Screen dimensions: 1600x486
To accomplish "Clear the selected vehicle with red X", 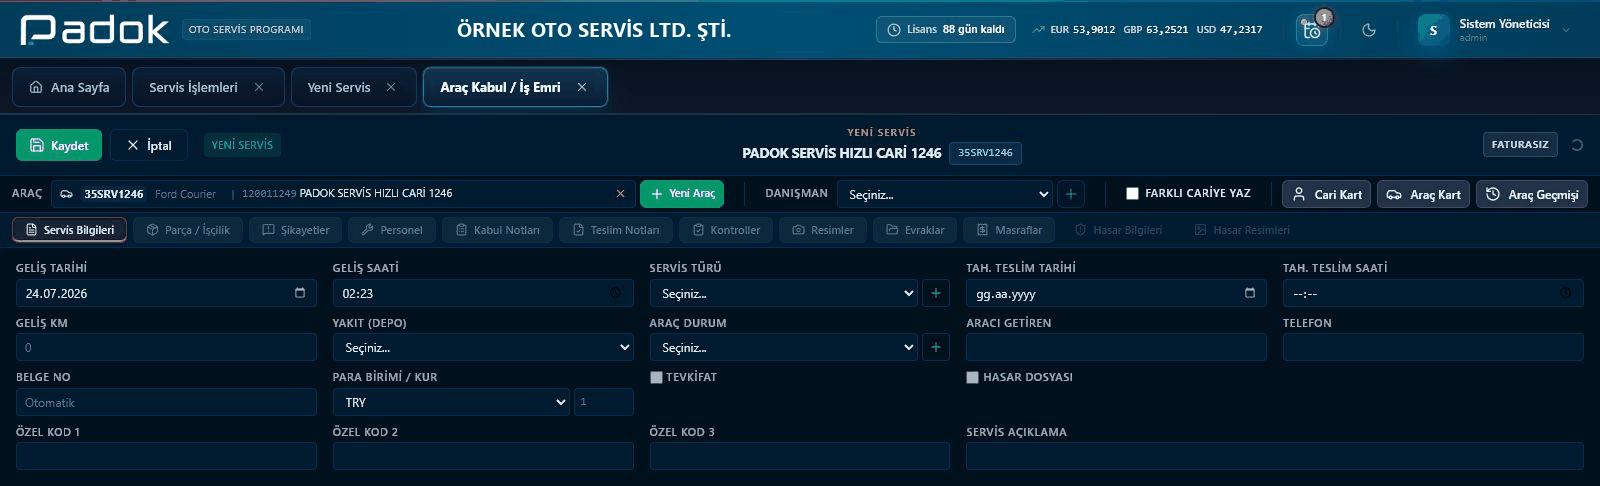I will [x=620, y=194].
